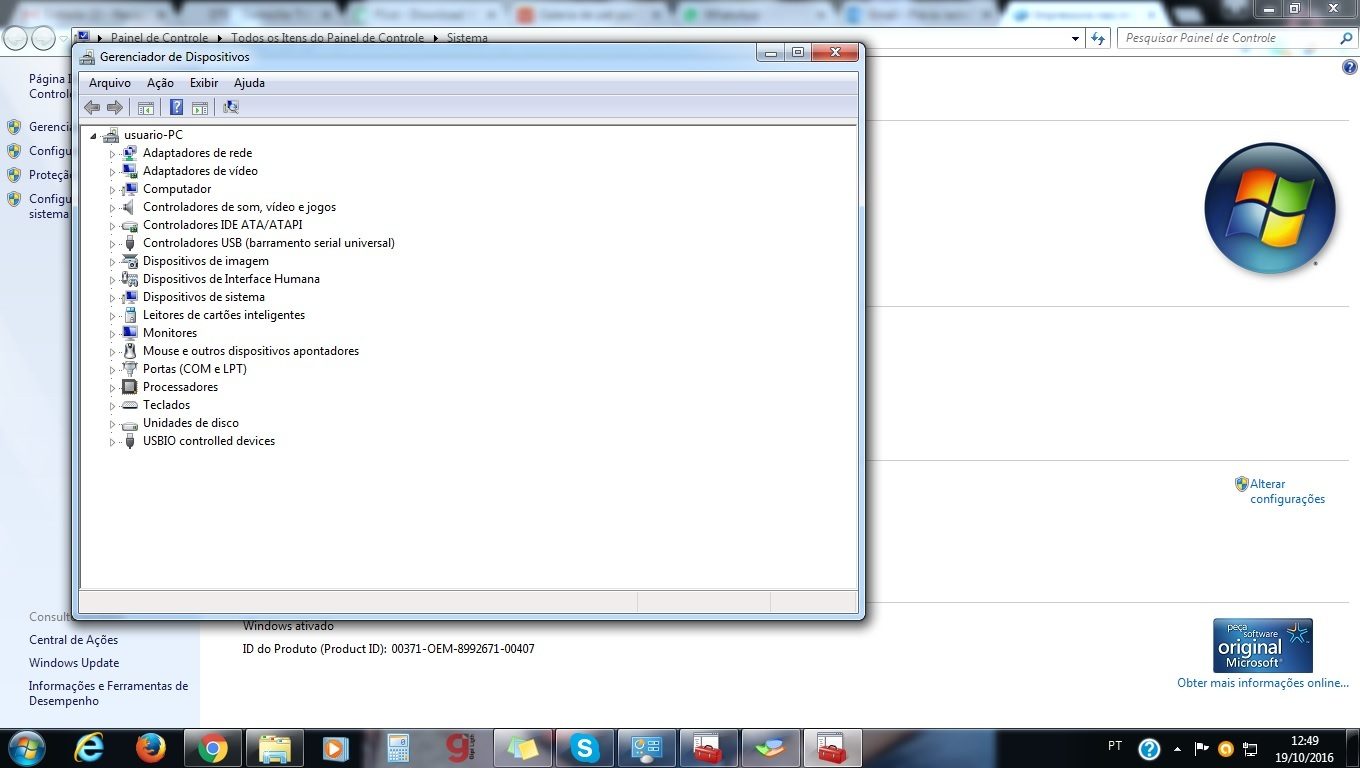Select the Controladores USB (barramento serial universal) text
The image size is (1360, 768).
click(268, 243)
